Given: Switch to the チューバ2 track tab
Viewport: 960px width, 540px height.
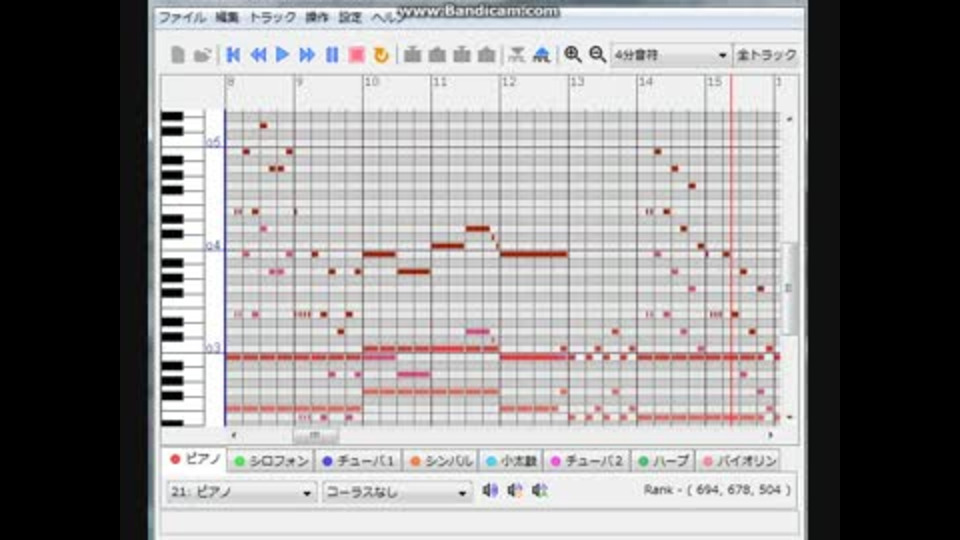Looking at the screenshot, I should click(587, 461).
